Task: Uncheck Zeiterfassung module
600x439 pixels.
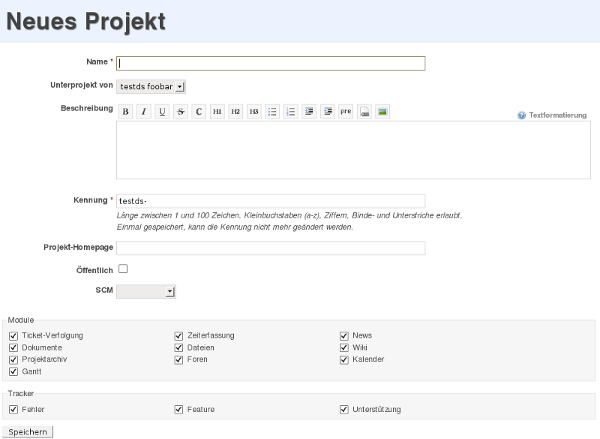Action: [x=179, y=336]
